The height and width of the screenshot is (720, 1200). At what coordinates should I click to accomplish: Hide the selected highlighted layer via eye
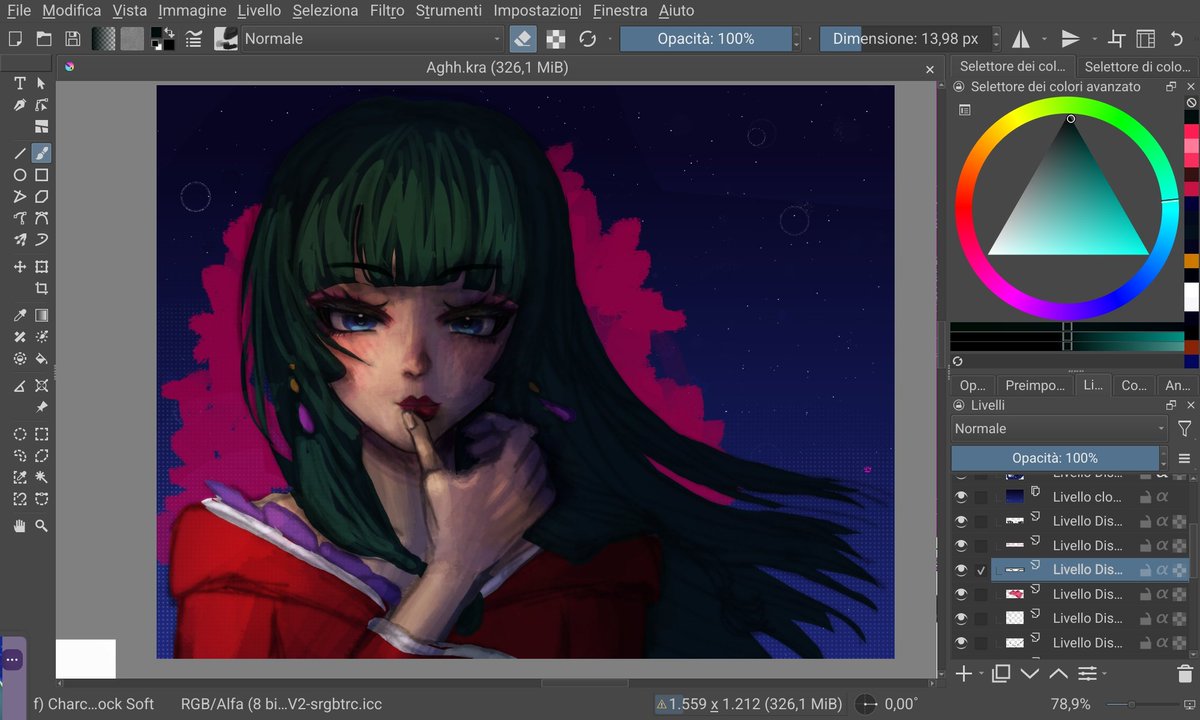point(961,570)
